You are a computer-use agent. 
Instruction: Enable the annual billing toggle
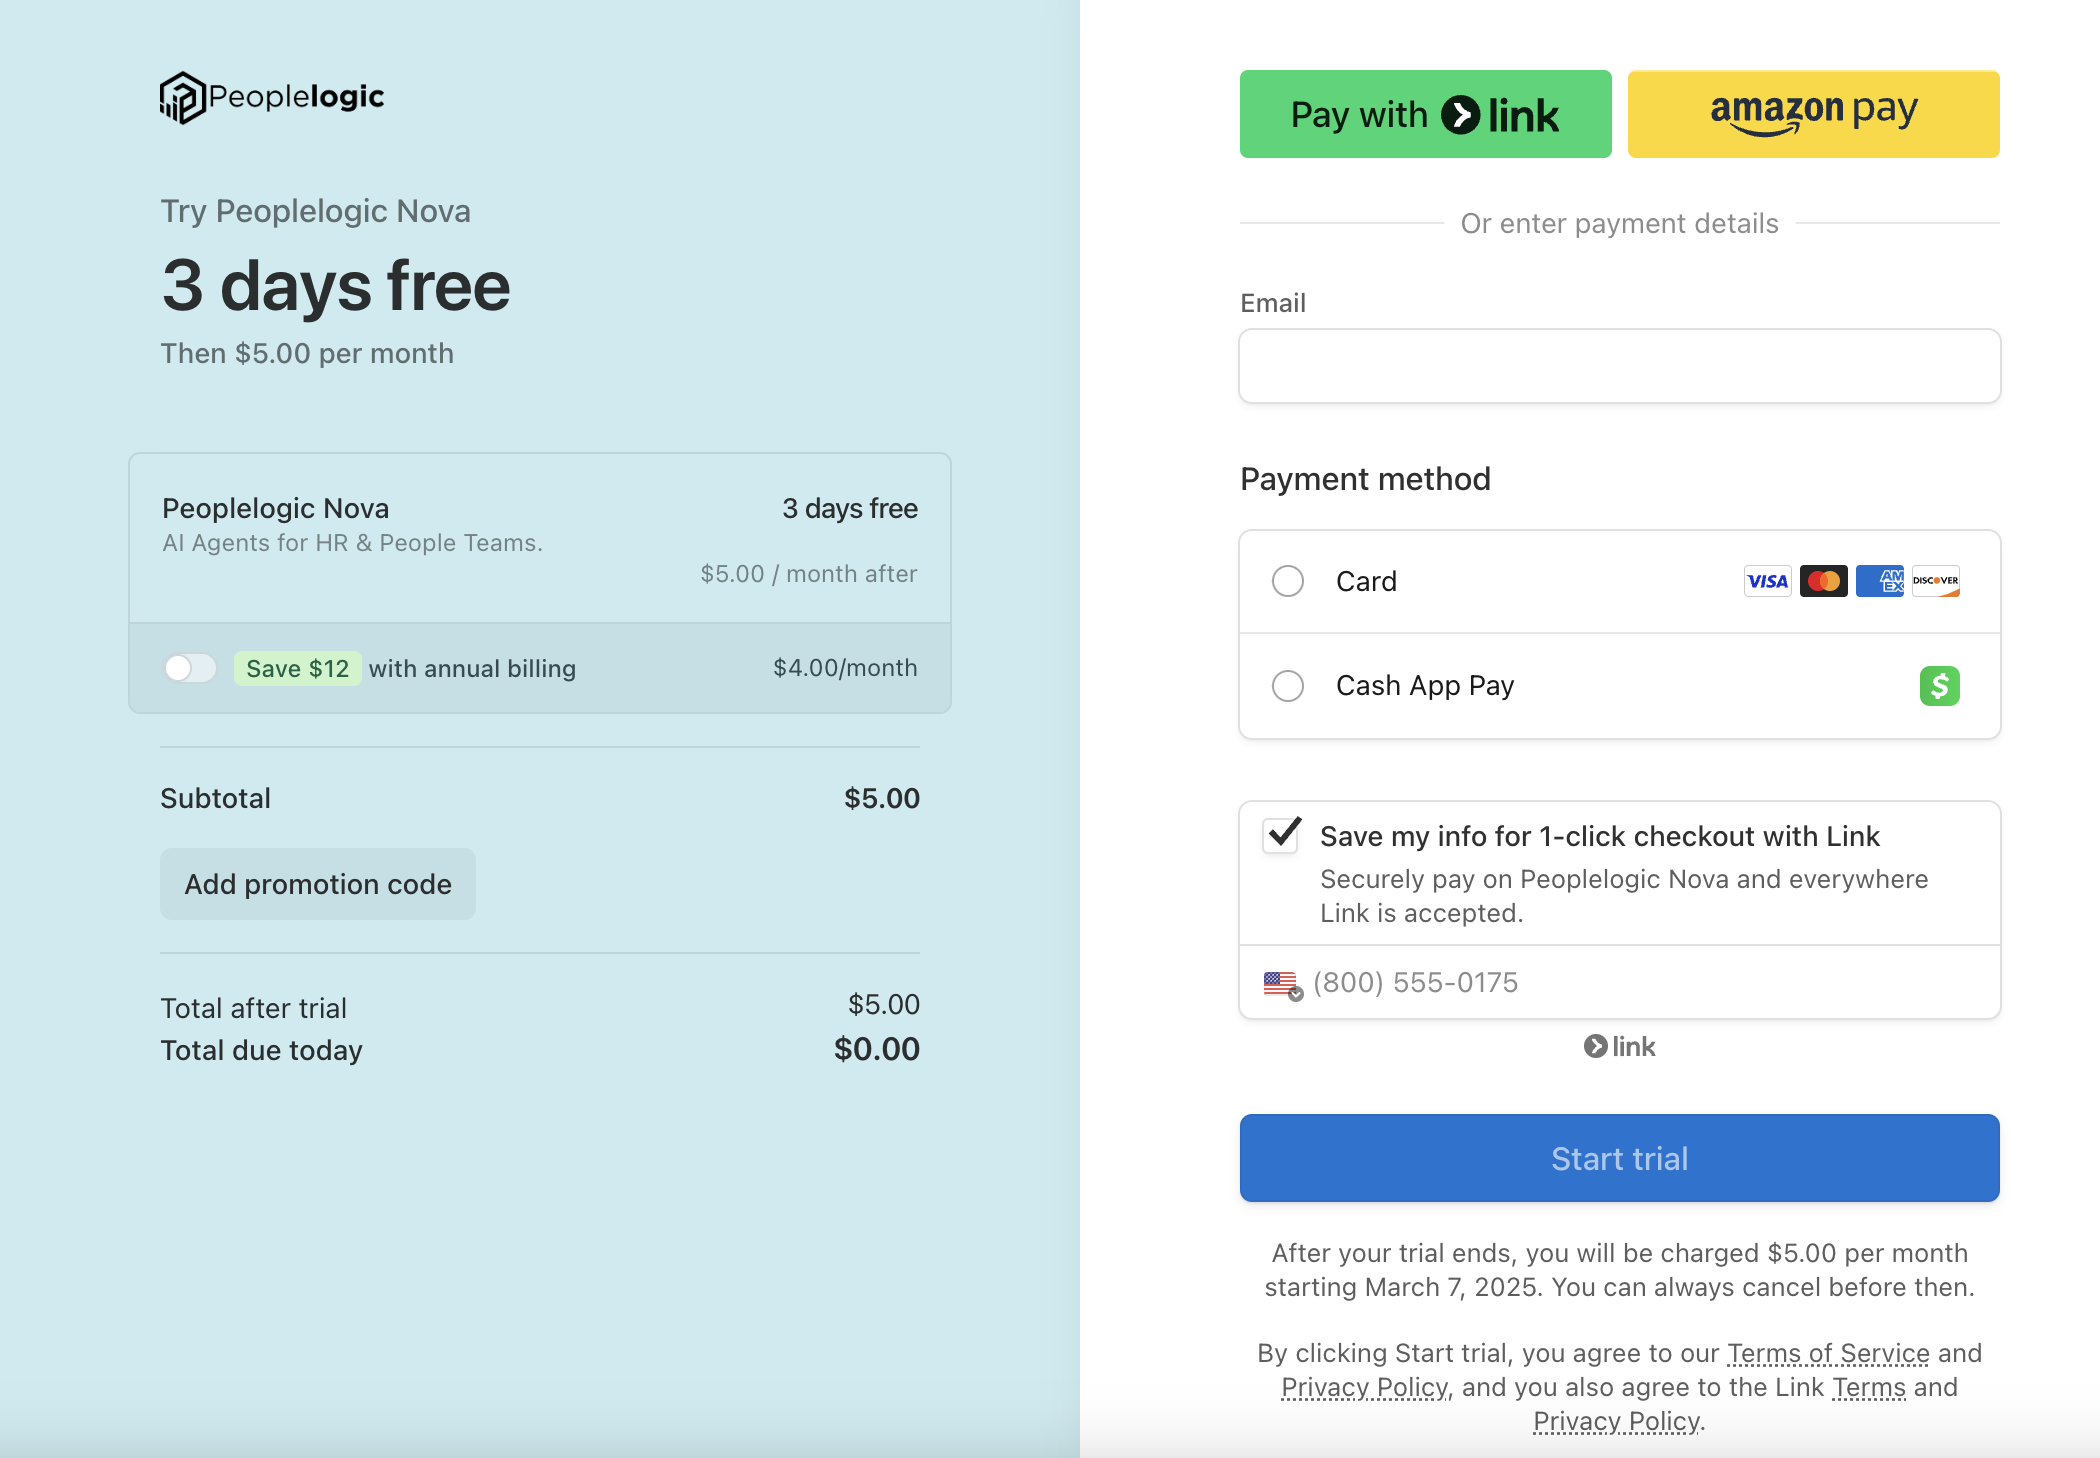pos(190,668)
